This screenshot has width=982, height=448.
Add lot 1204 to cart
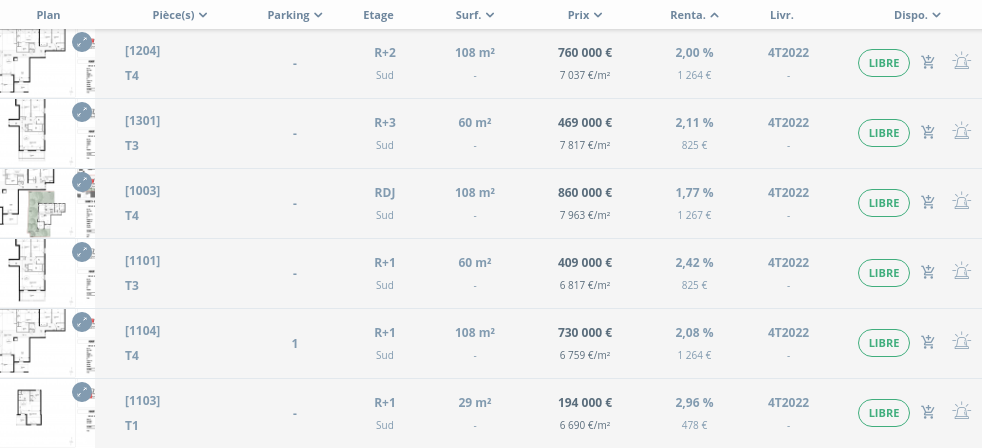tap(929, 63)
